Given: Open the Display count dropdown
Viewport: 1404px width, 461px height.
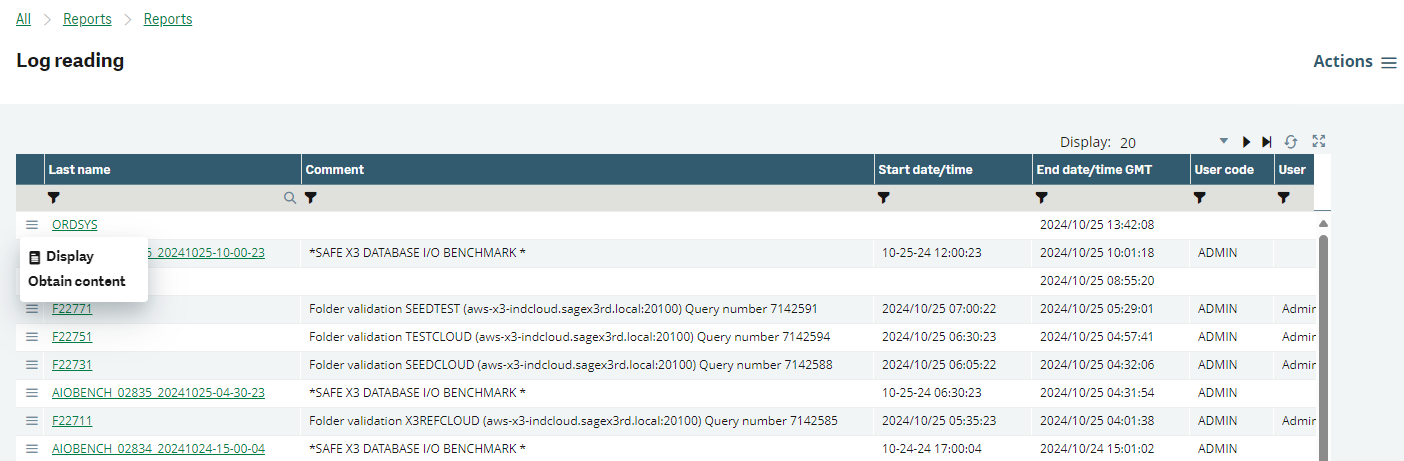Looking at the screenshot, I should pos(1223,142).
